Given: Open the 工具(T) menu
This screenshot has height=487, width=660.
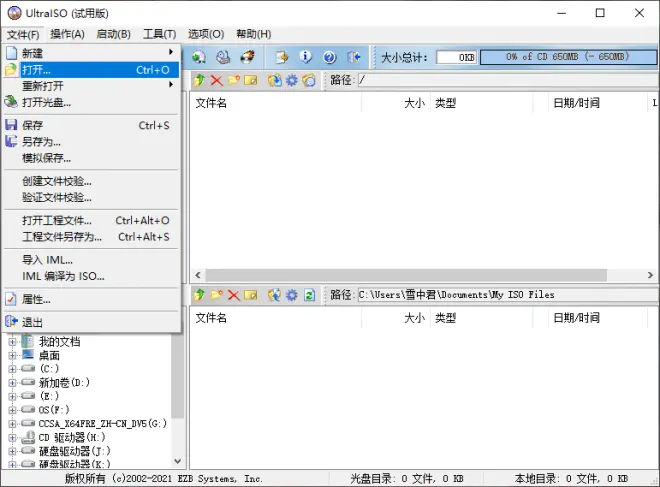Looking at the screenshot, I should click(160, 34).
